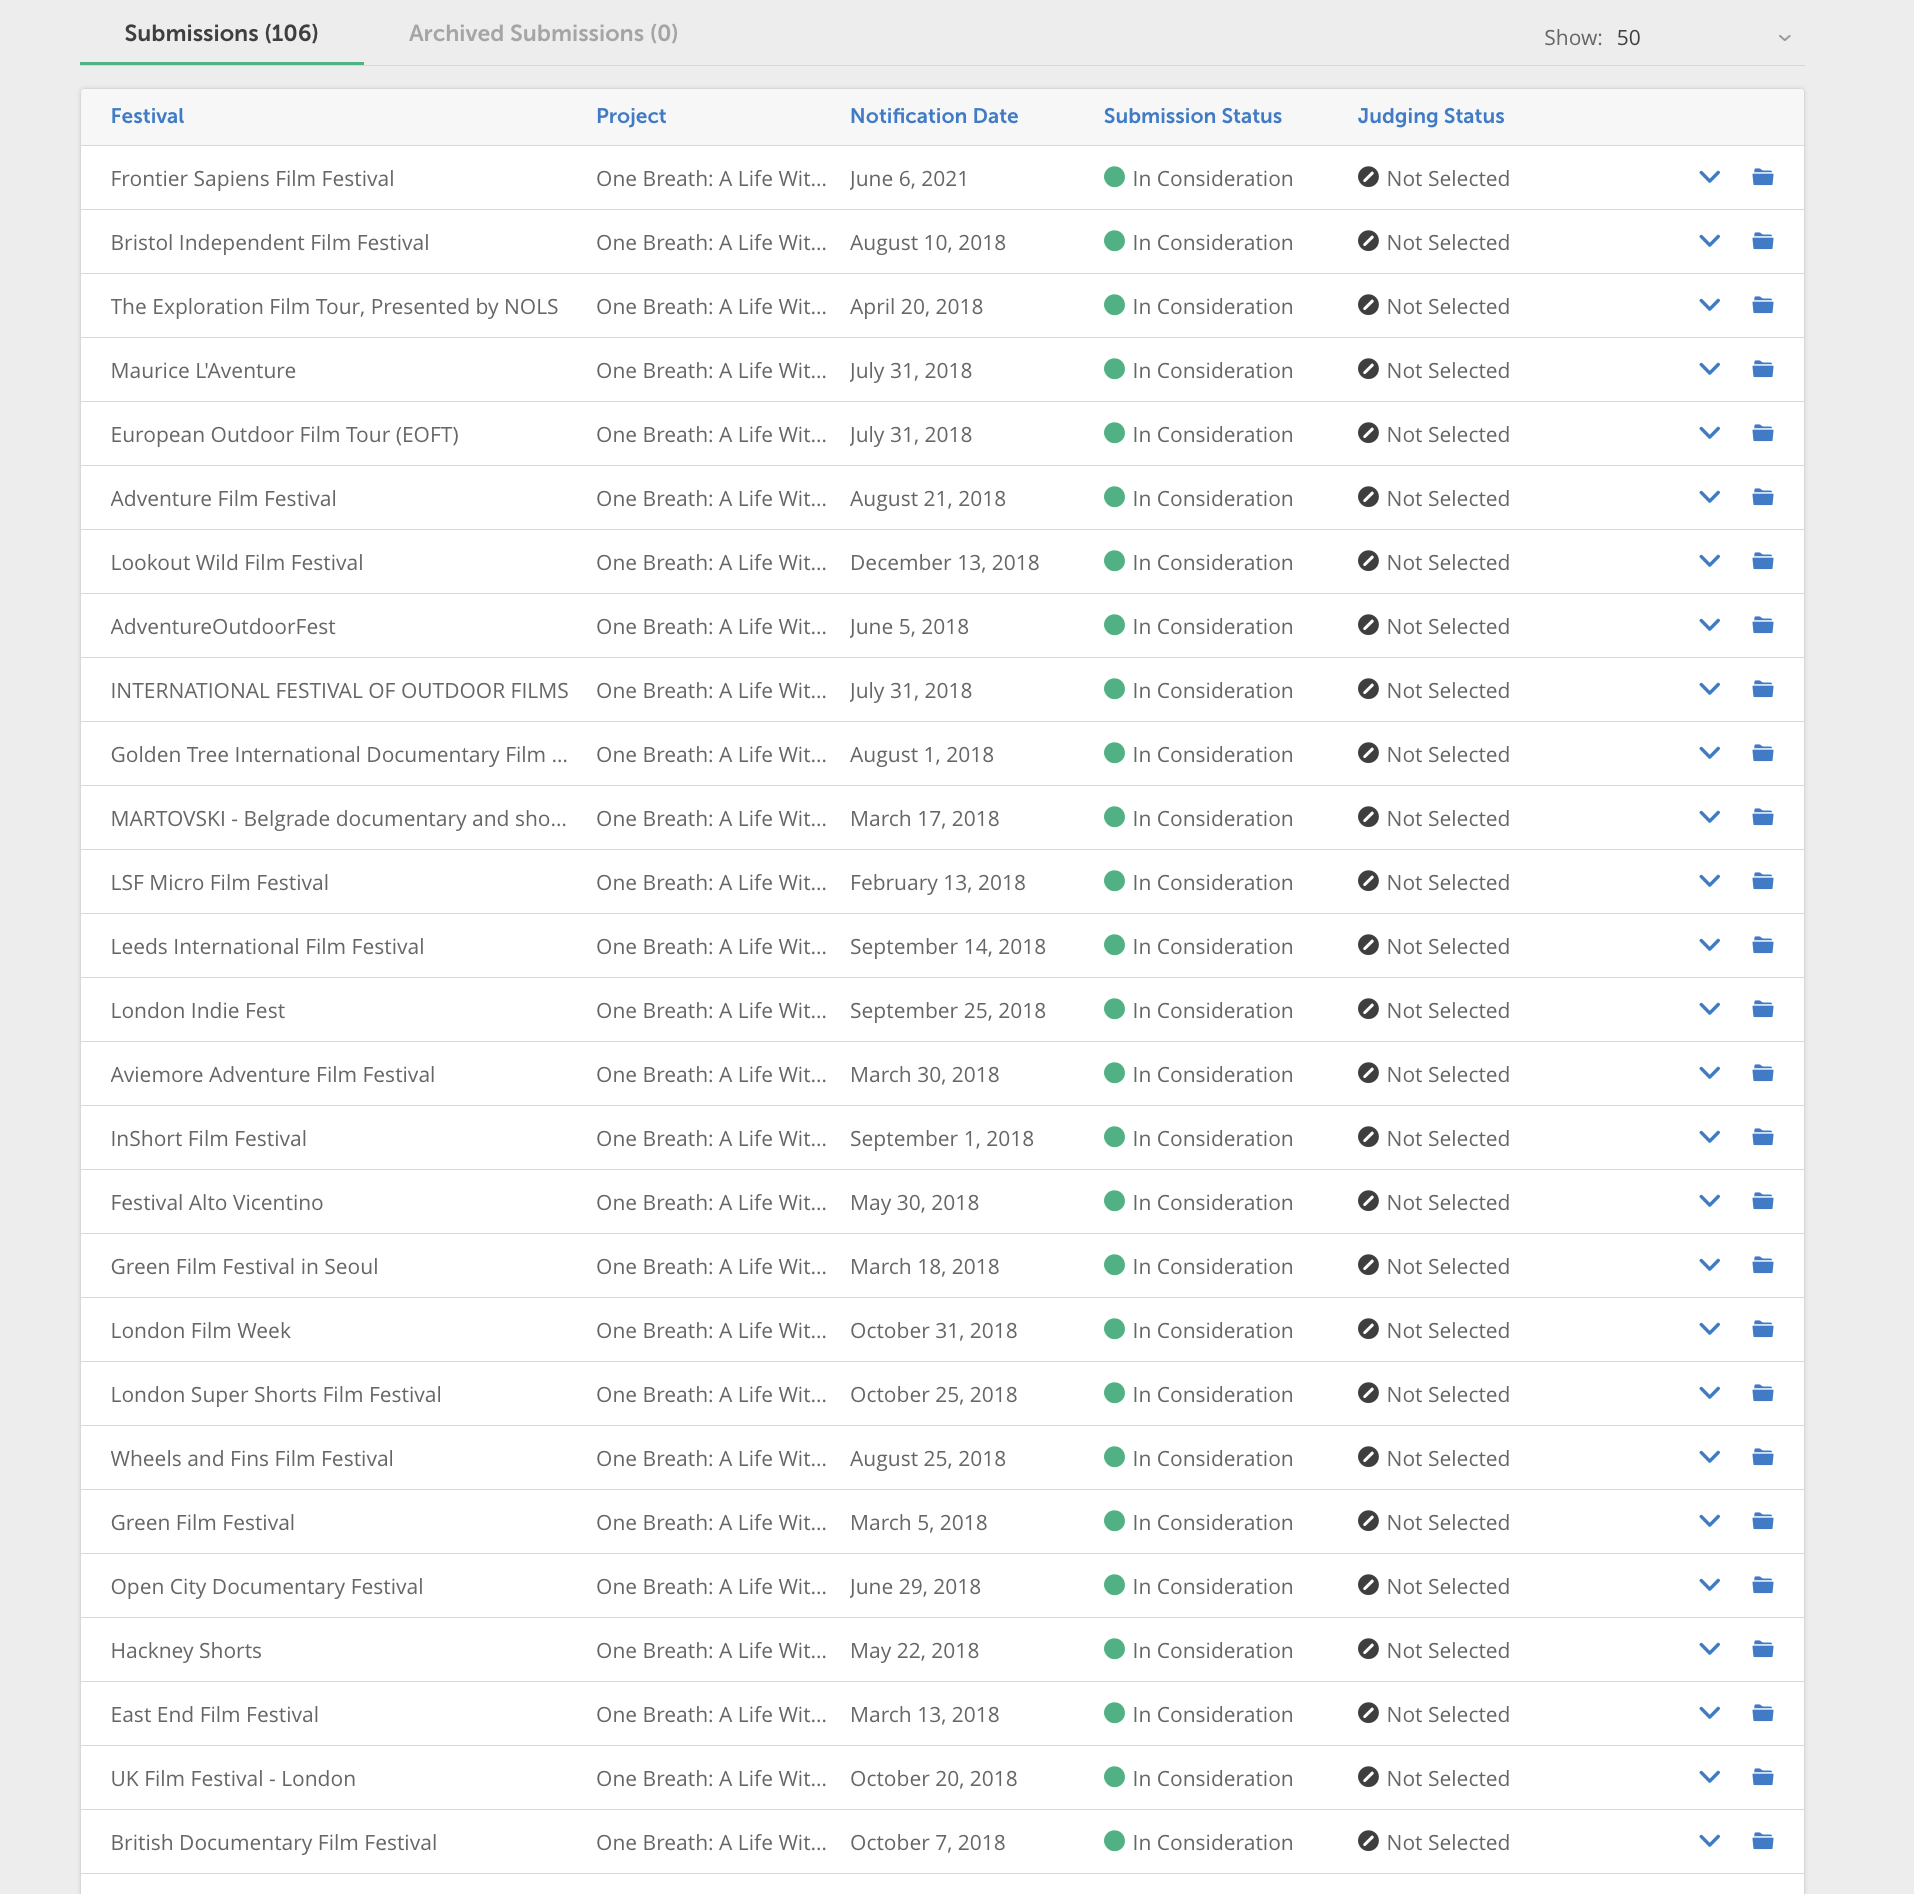Click project name in AdventureOutdoorFest row

pyautogui.click(x=711, y=626)
